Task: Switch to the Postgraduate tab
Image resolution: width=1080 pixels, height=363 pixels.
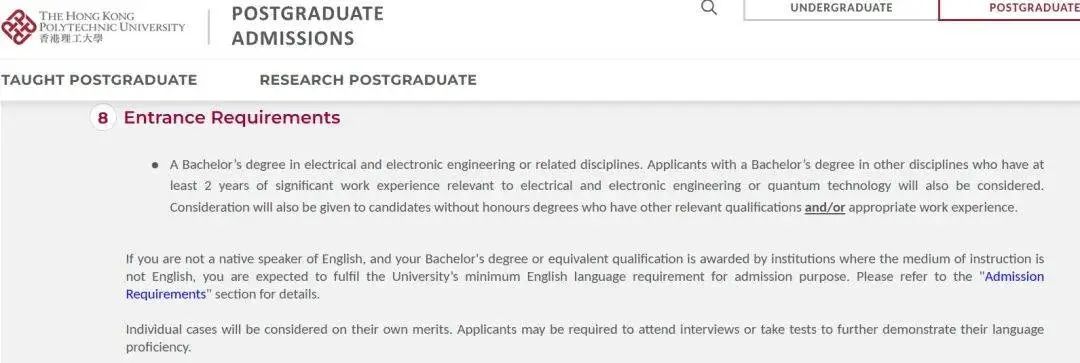Action: [x=1010, y=8]
